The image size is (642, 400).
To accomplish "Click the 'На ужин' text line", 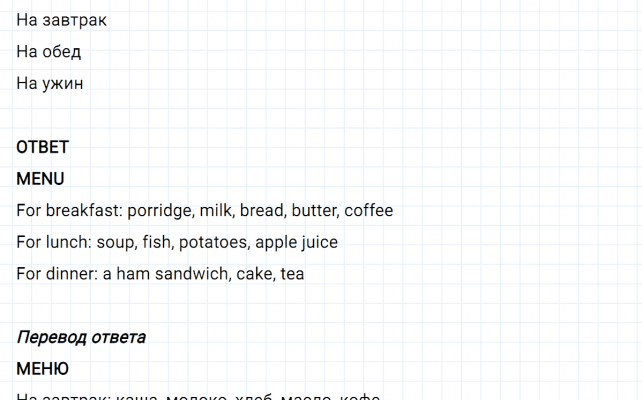I will [50, 84].
